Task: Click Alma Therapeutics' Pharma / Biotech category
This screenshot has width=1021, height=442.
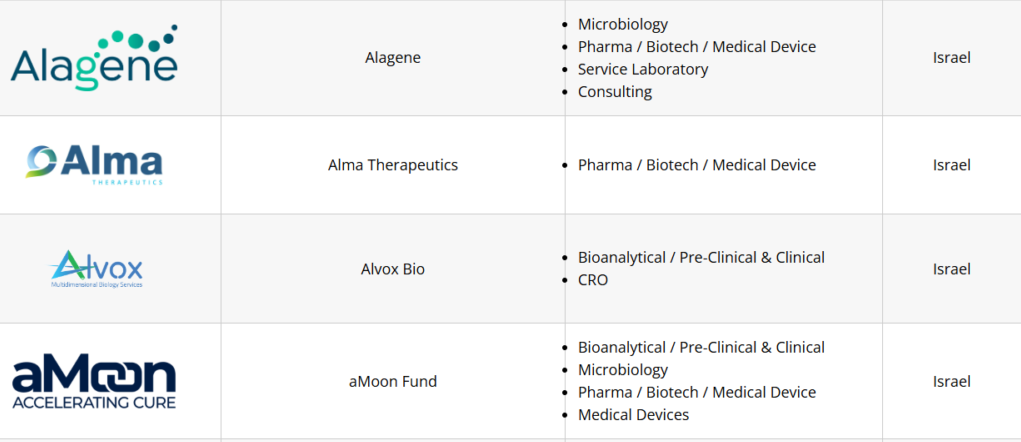Action: (x=696, y=165)
